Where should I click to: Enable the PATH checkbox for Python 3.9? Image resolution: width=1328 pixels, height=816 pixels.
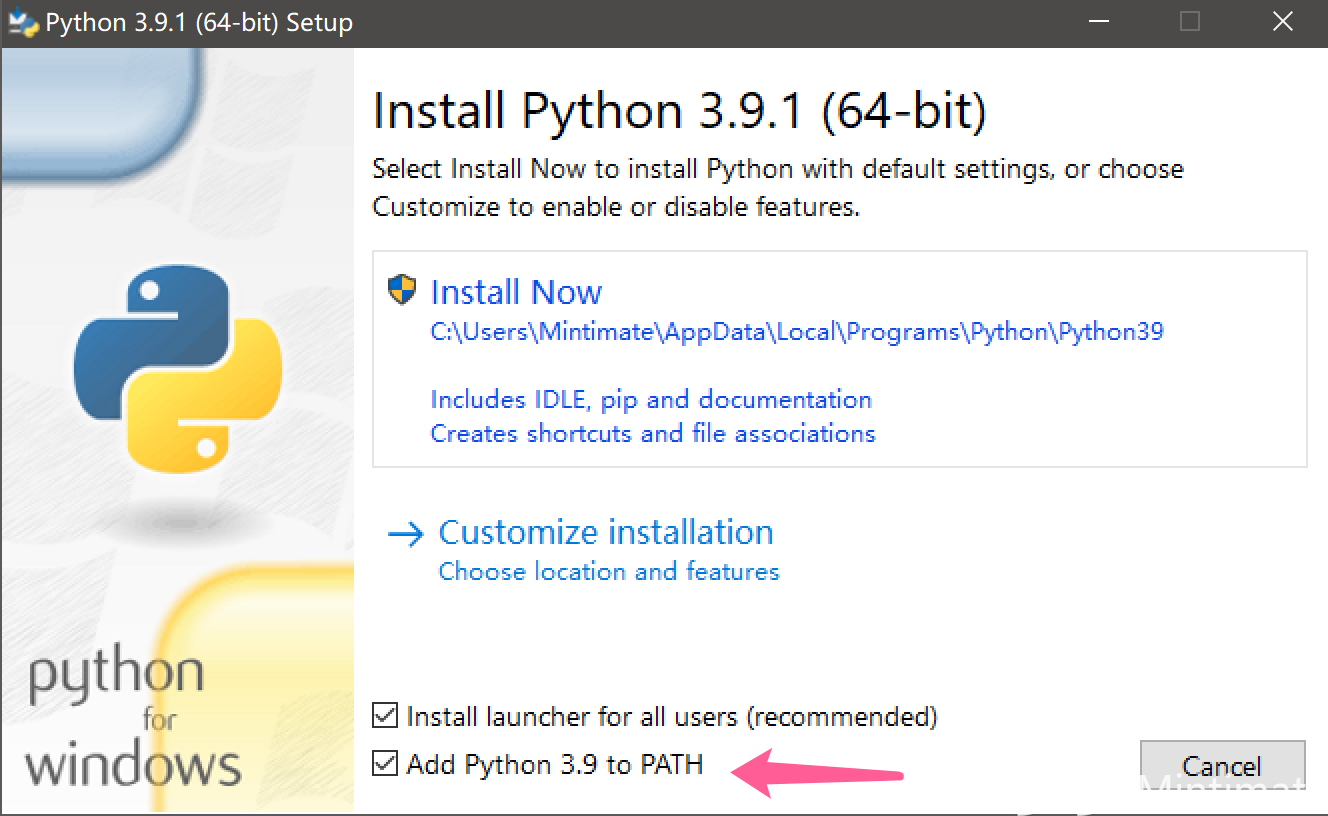pos(384,764)
